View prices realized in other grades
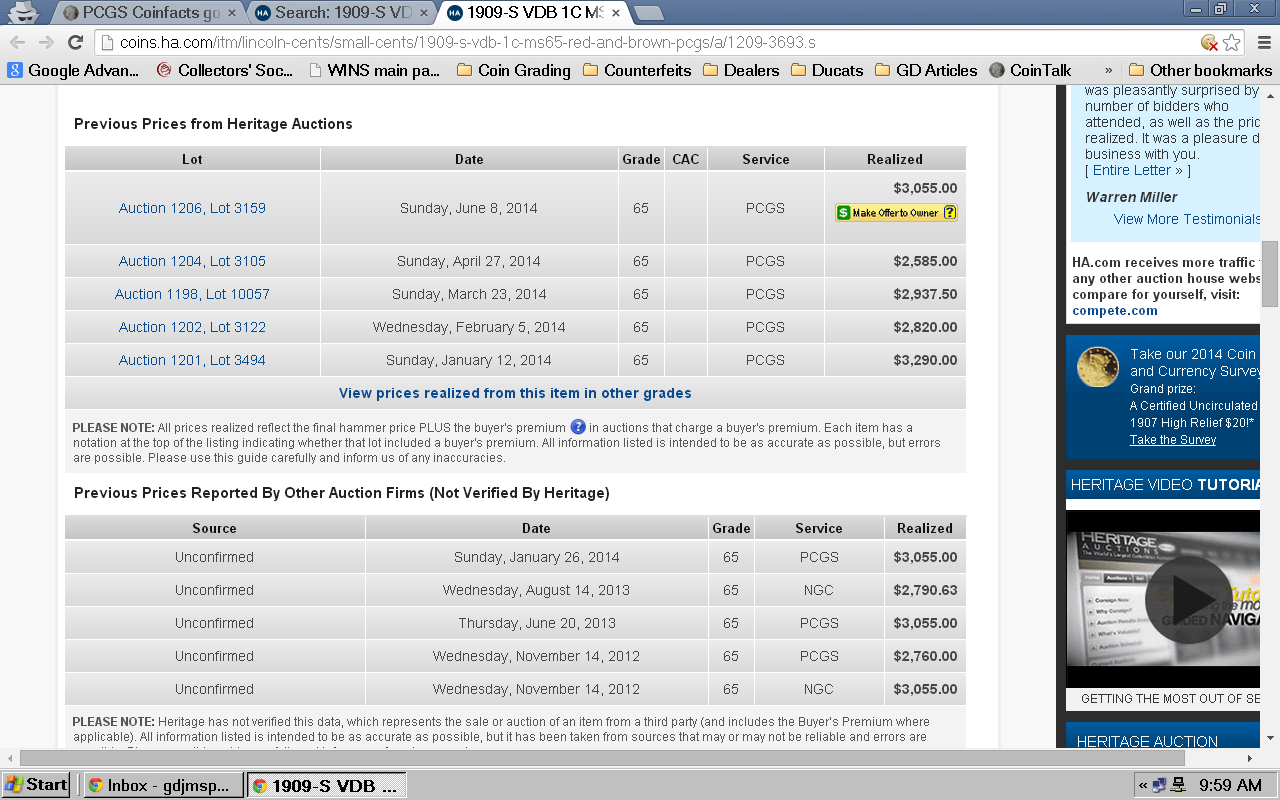 coord(515,393)
